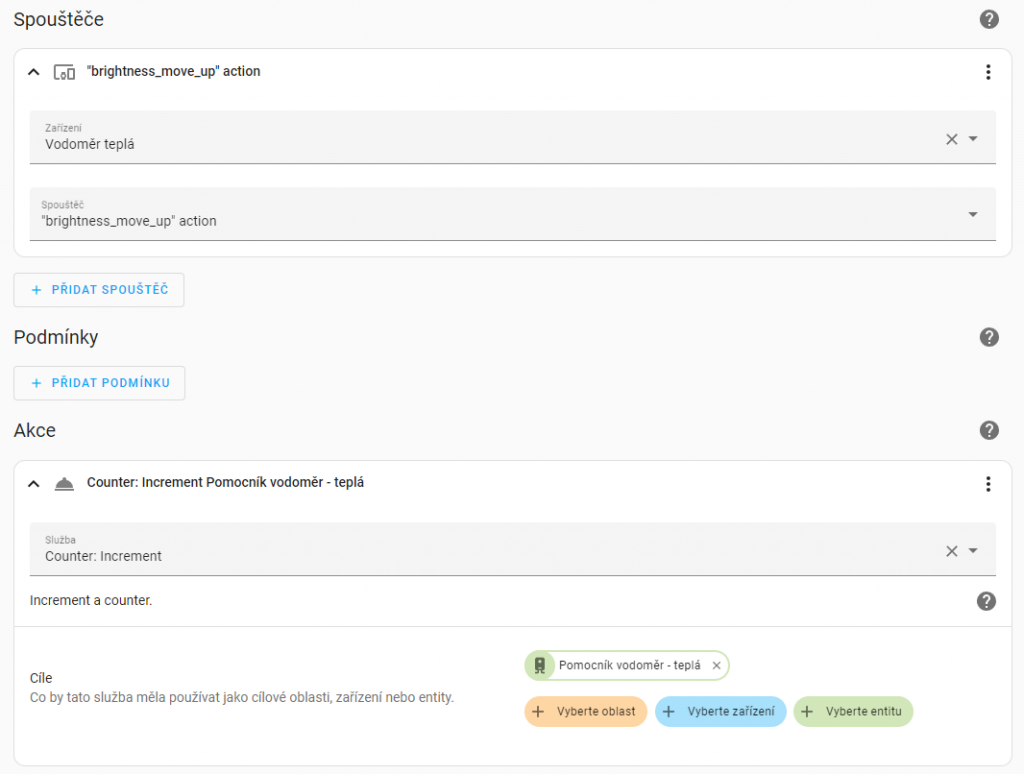Image resolution: width=1024 pixels, height=774 pixels.
Task: Click the counter service icon in action header
Action: 64,483
